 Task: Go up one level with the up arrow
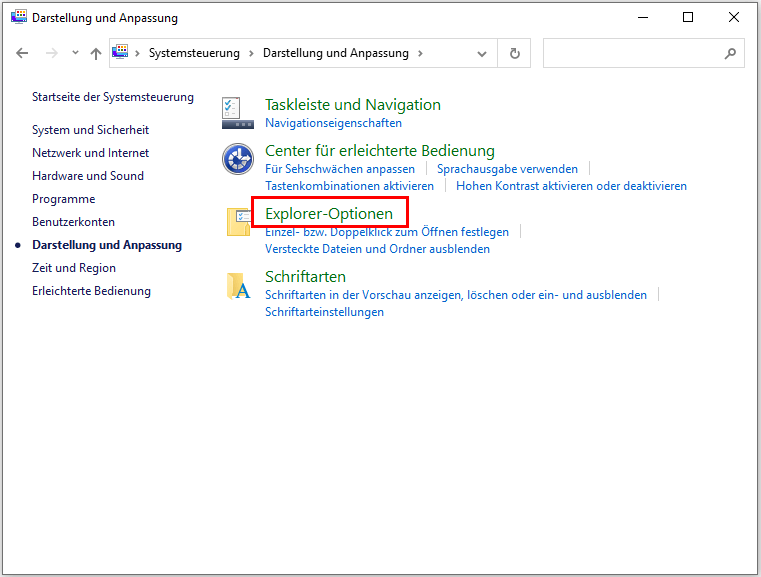tap(96, 53)
